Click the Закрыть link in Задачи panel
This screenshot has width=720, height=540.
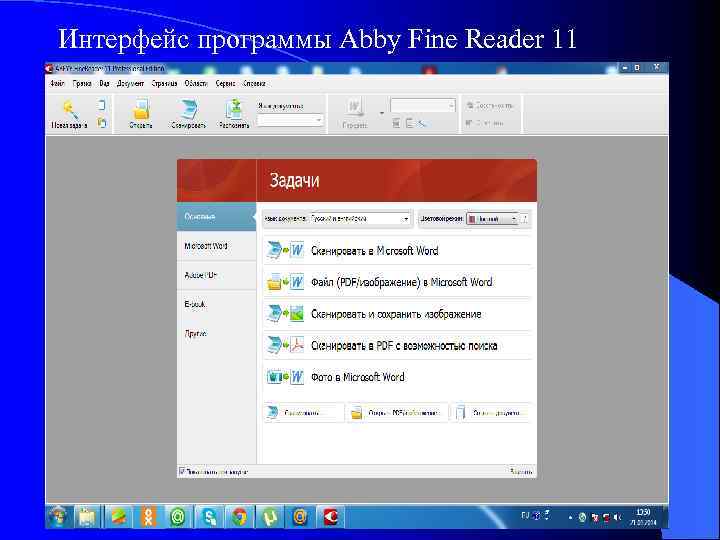521,471
